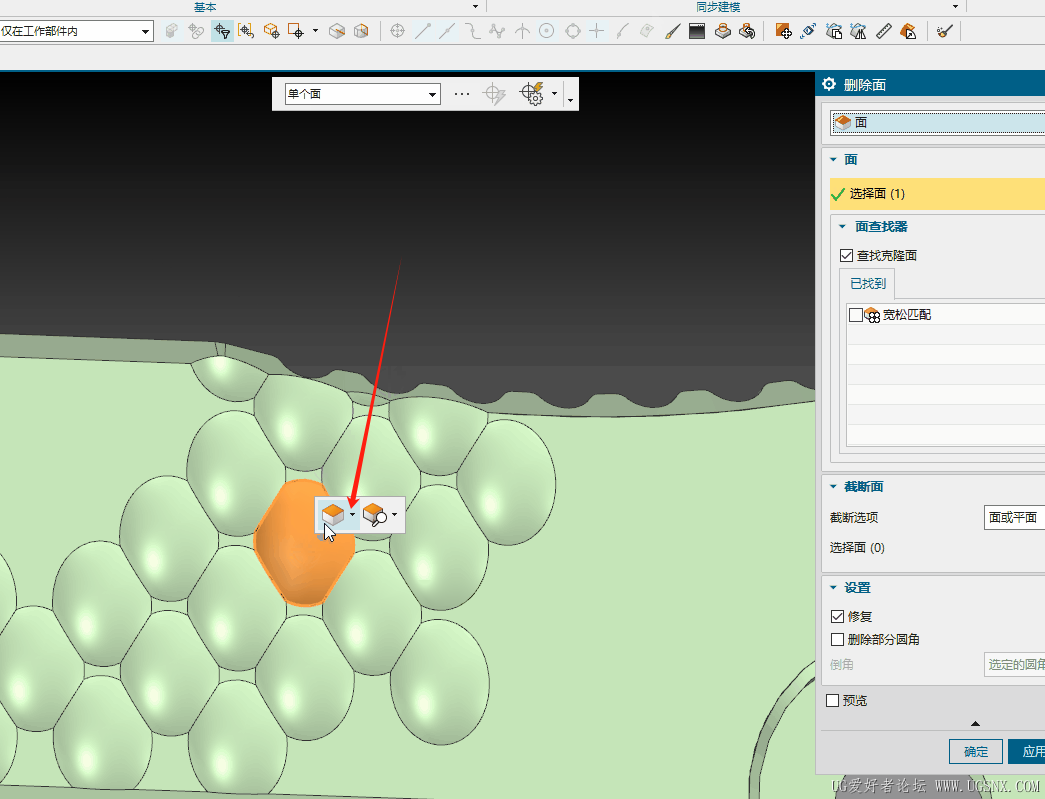Click the ruler measure icon
This screenshot has height=799, width=1045.
[884, 31]
